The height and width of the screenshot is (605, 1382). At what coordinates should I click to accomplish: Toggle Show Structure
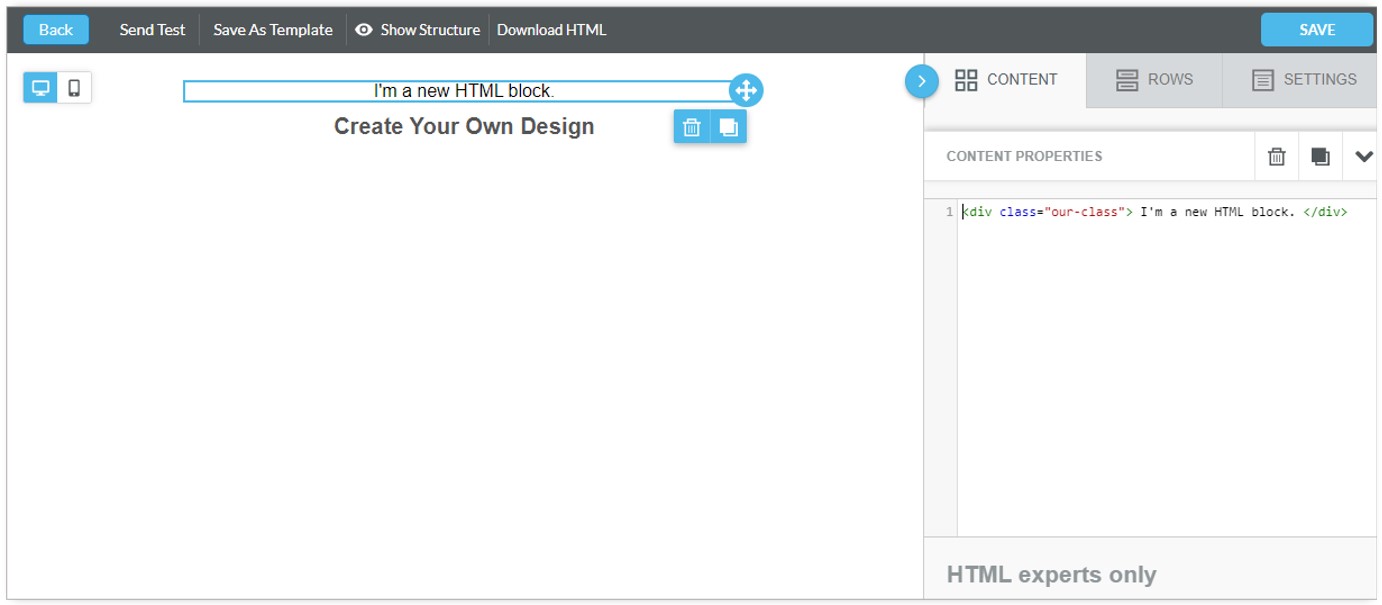point(418,30)
